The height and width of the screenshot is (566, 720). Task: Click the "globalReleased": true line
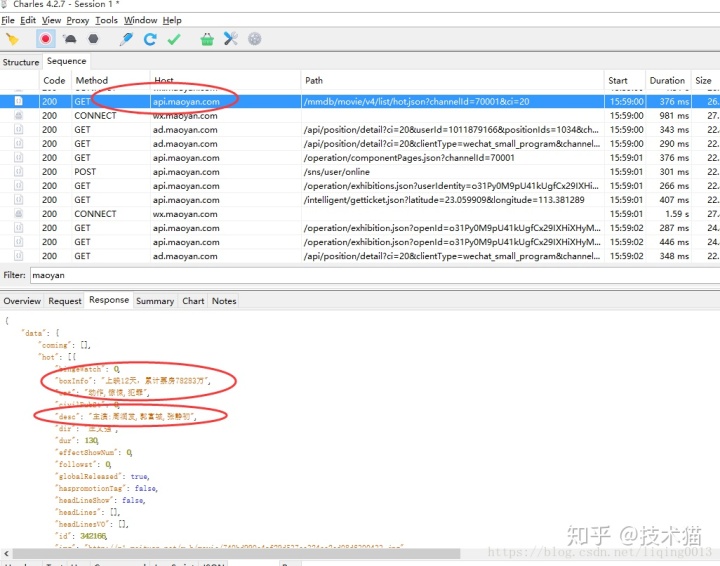tap(102, 476)
